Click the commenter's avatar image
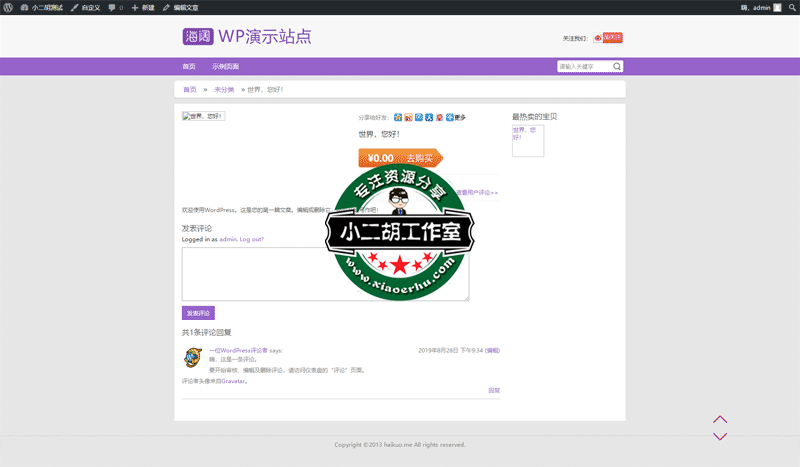The height and width of the screenshot is (467, 800). (x=193, y=357)
